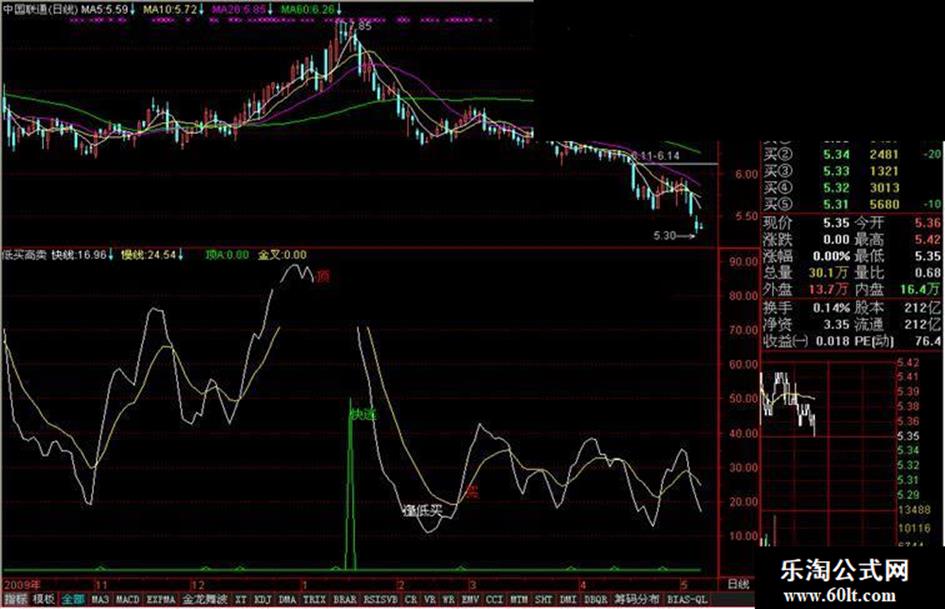Click the red 顶 marker on indicator peak

coord(324,277)
